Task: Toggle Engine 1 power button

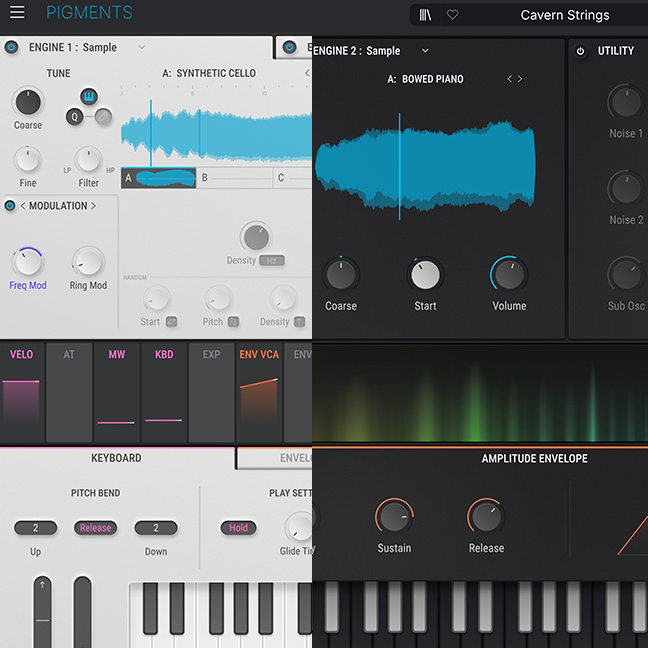Action: pos(12,47)
